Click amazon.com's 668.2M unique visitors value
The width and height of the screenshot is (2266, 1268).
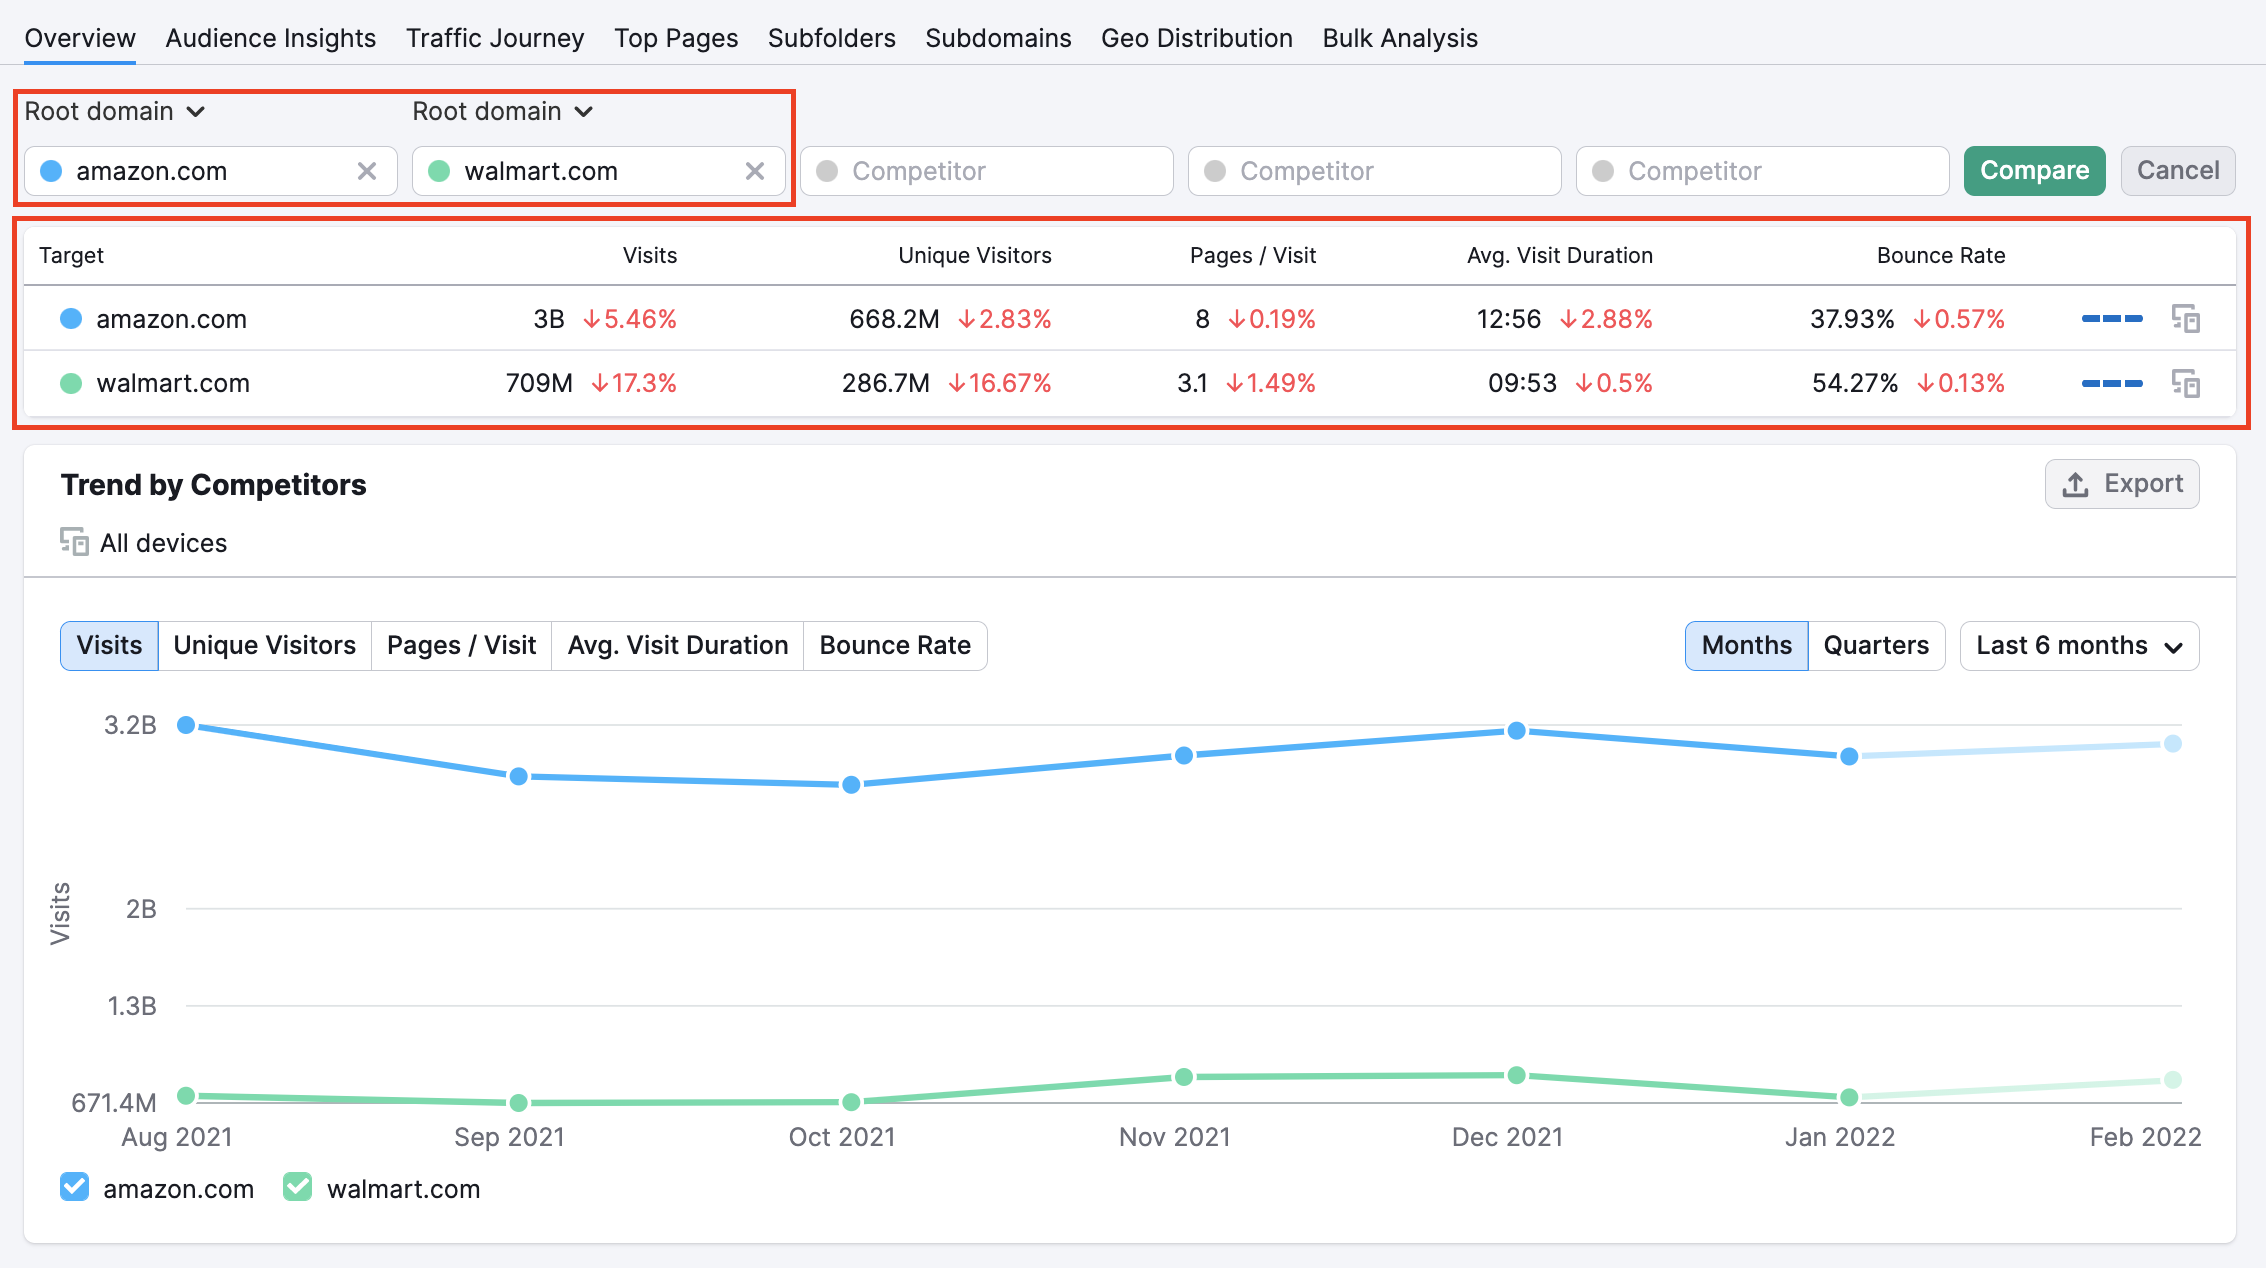895,319
